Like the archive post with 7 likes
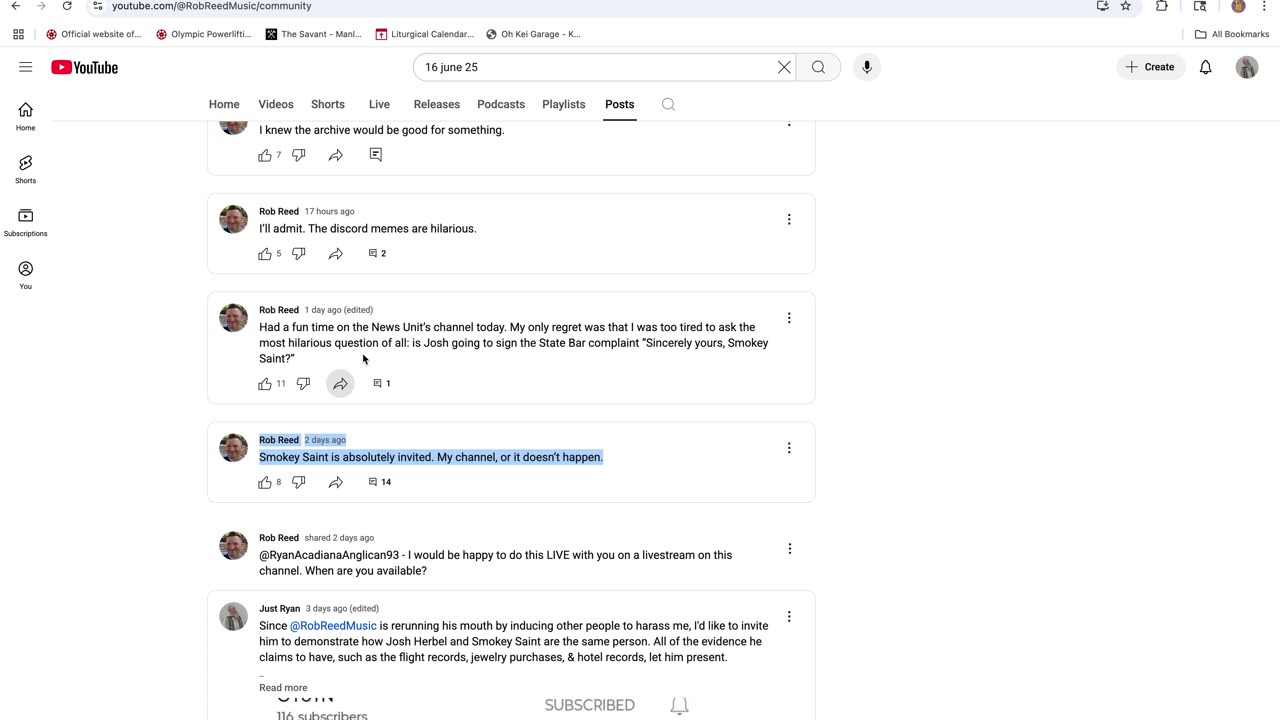Screen dimensions: 1280x720 (265, 155)
